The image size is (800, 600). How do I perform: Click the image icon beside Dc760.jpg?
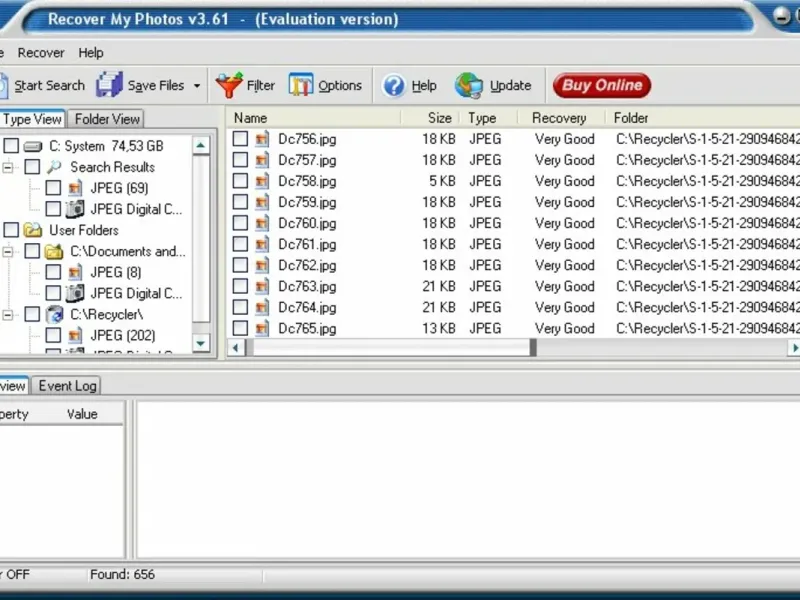[262, 223]
